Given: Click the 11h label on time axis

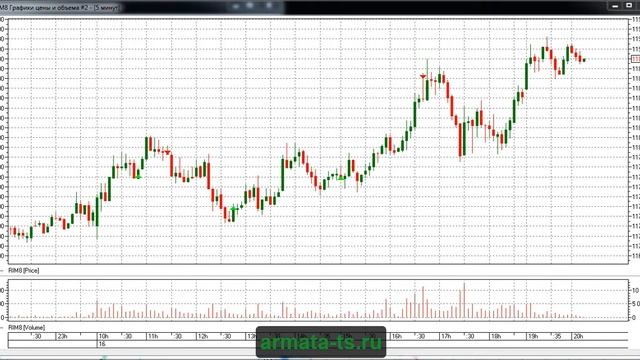Looking at the screenshot, I should coord(153,336).
